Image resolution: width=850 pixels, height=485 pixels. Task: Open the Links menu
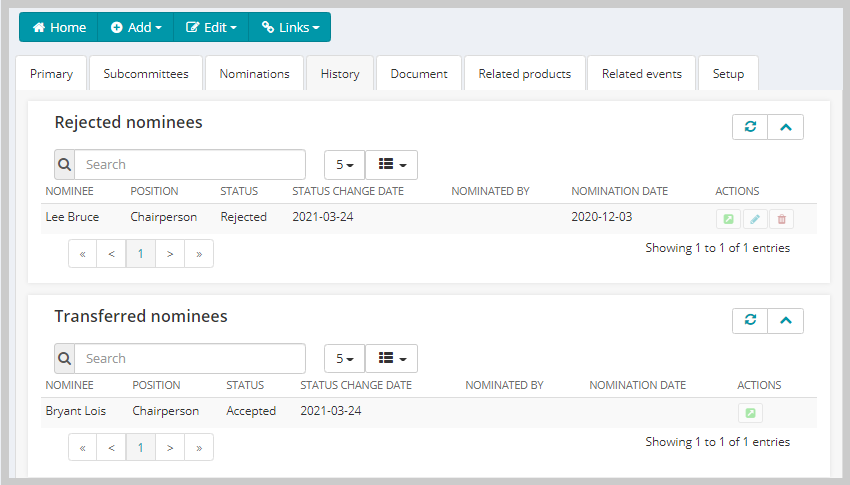[290, 27]
